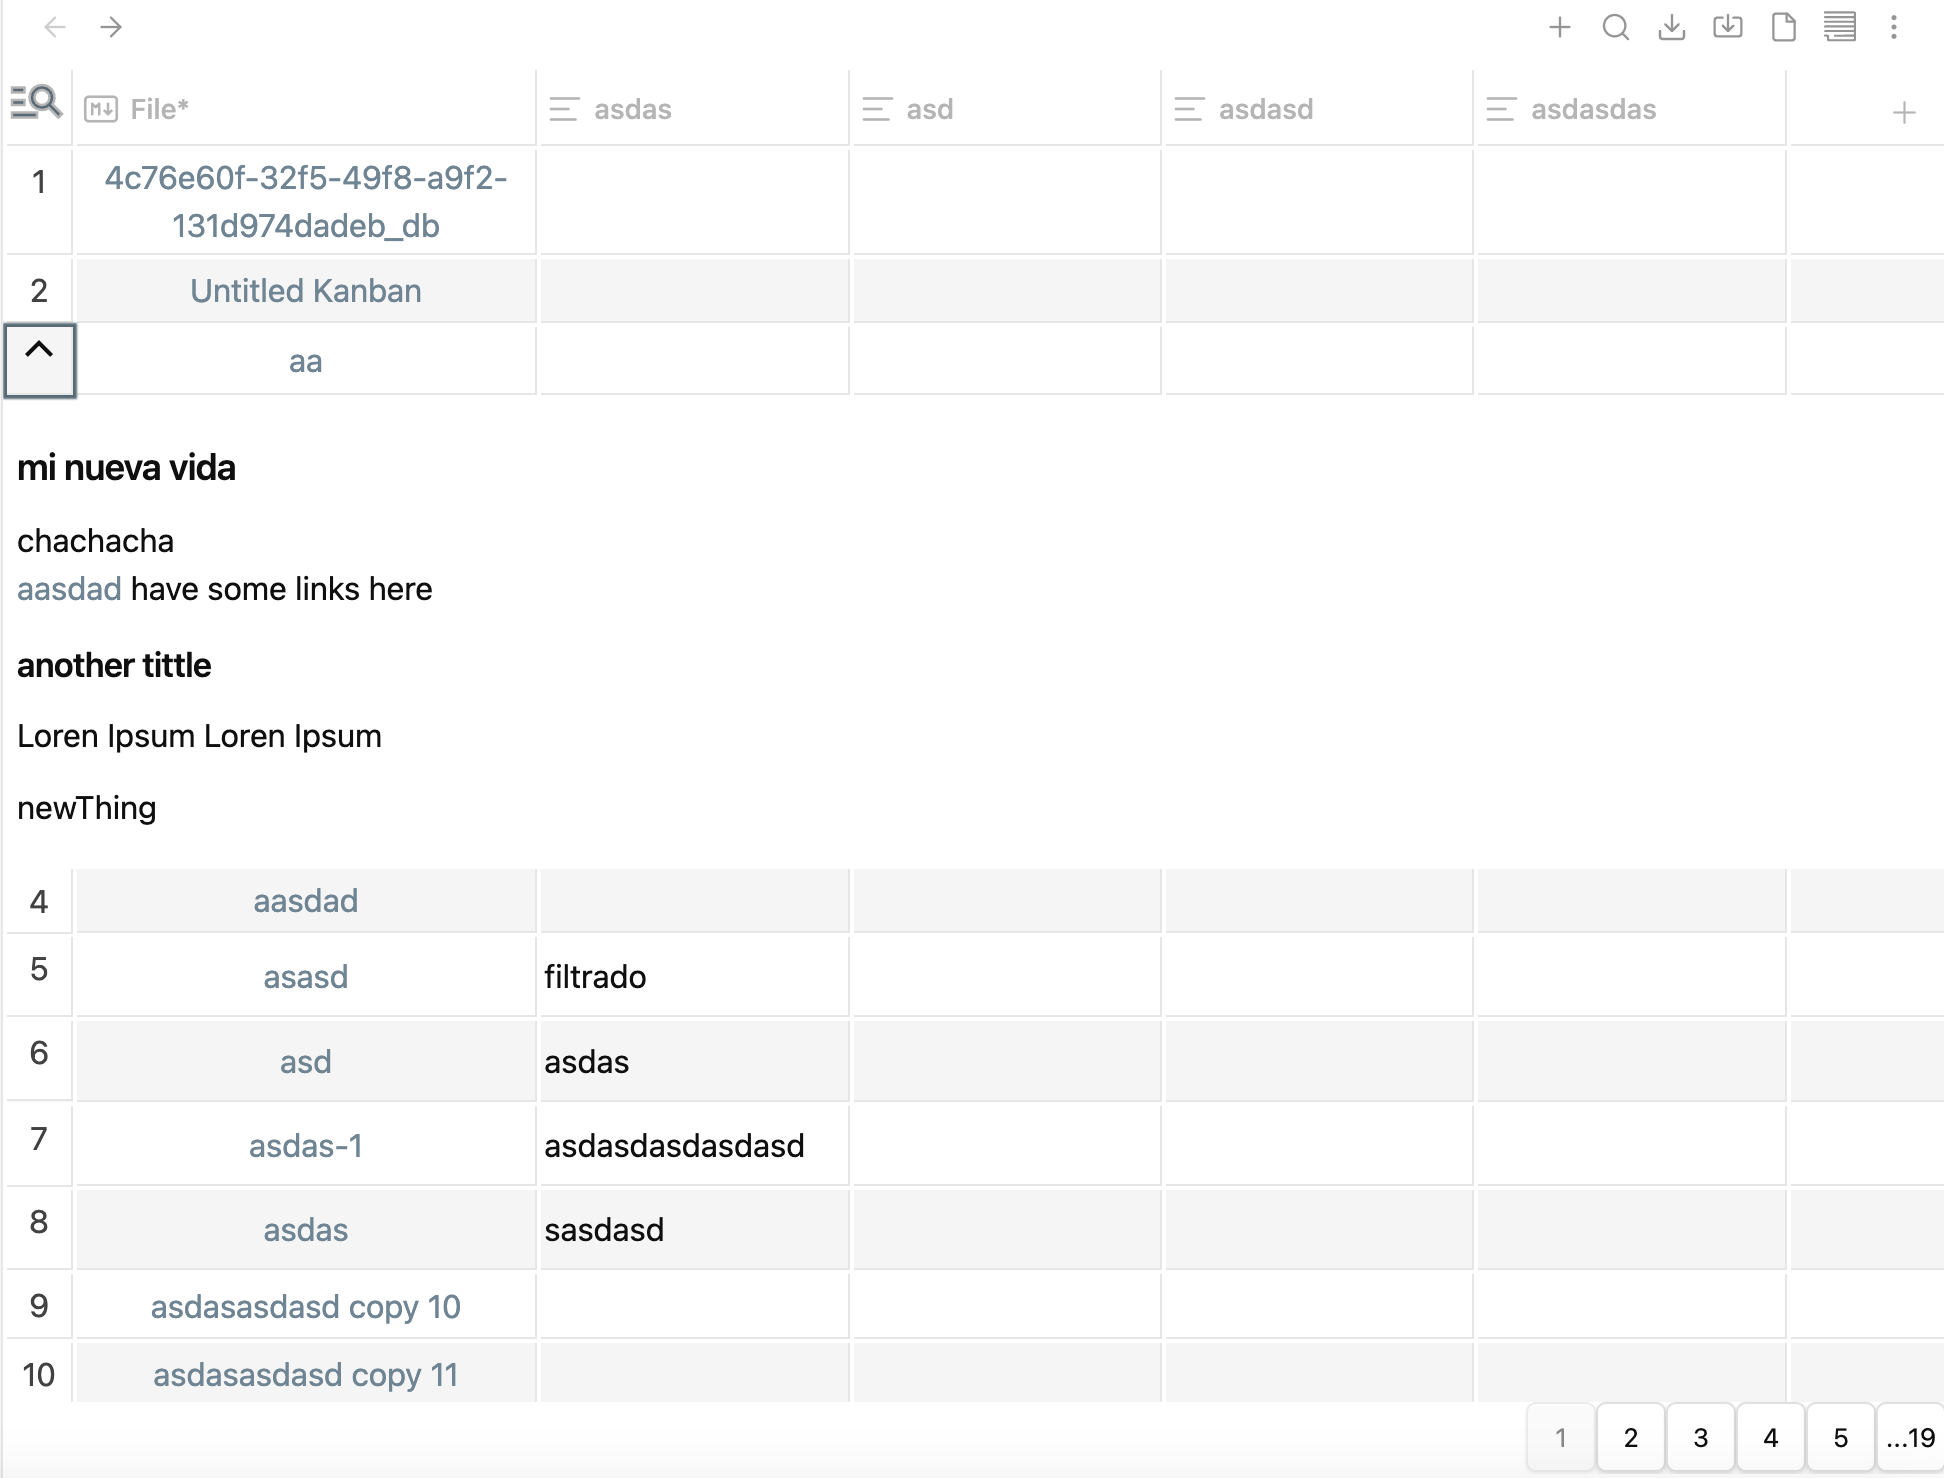
Task: Open the global filter search icon
Action: point(37,102)
